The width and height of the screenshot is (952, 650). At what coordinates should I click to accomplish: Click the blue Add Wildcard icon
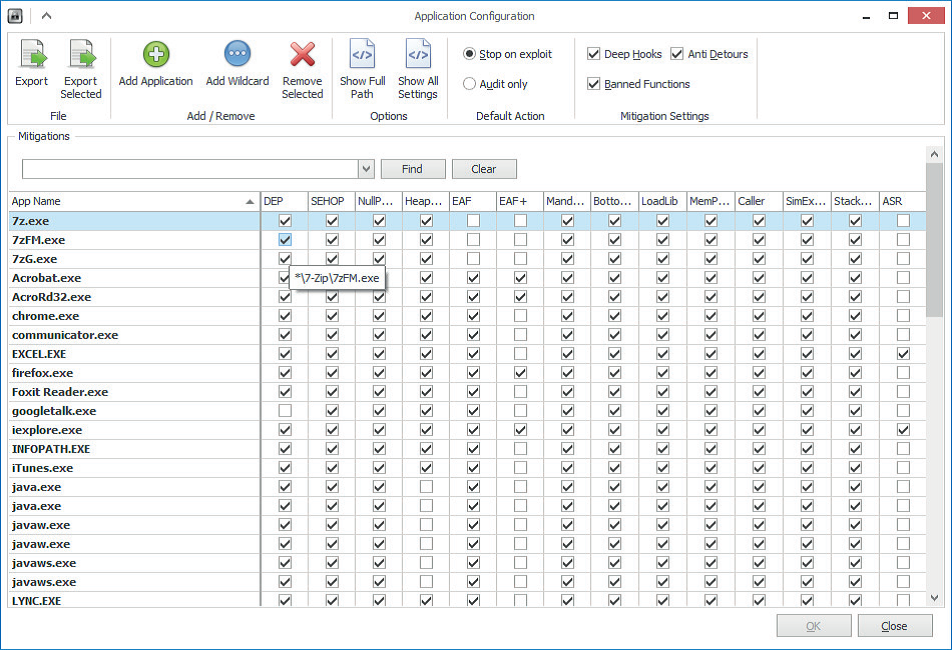[237, 54]
